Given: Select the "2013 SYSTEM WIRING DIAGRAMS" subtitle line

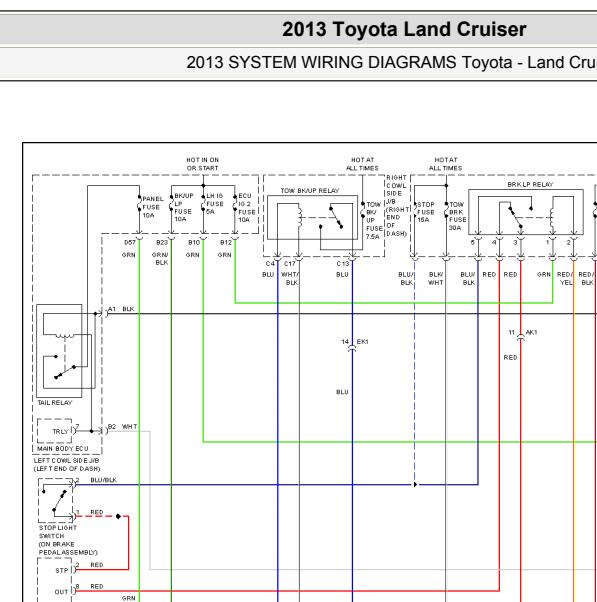Looking at the screenshot, I should (x=391, y=63).
